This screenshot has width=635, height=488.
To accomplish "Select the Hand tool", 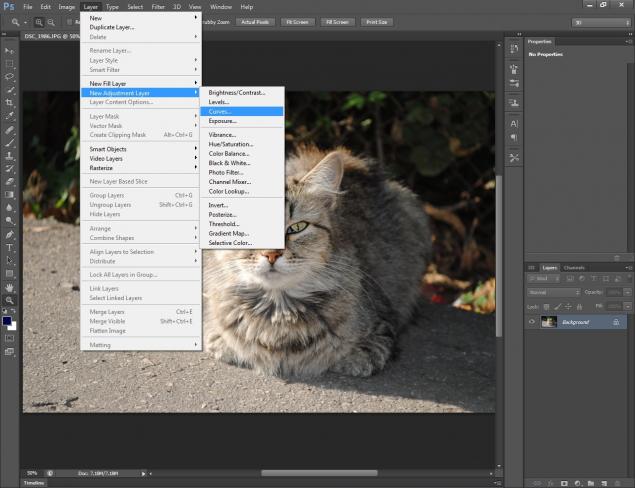I will pyautogui.click(x=10, y=286).
